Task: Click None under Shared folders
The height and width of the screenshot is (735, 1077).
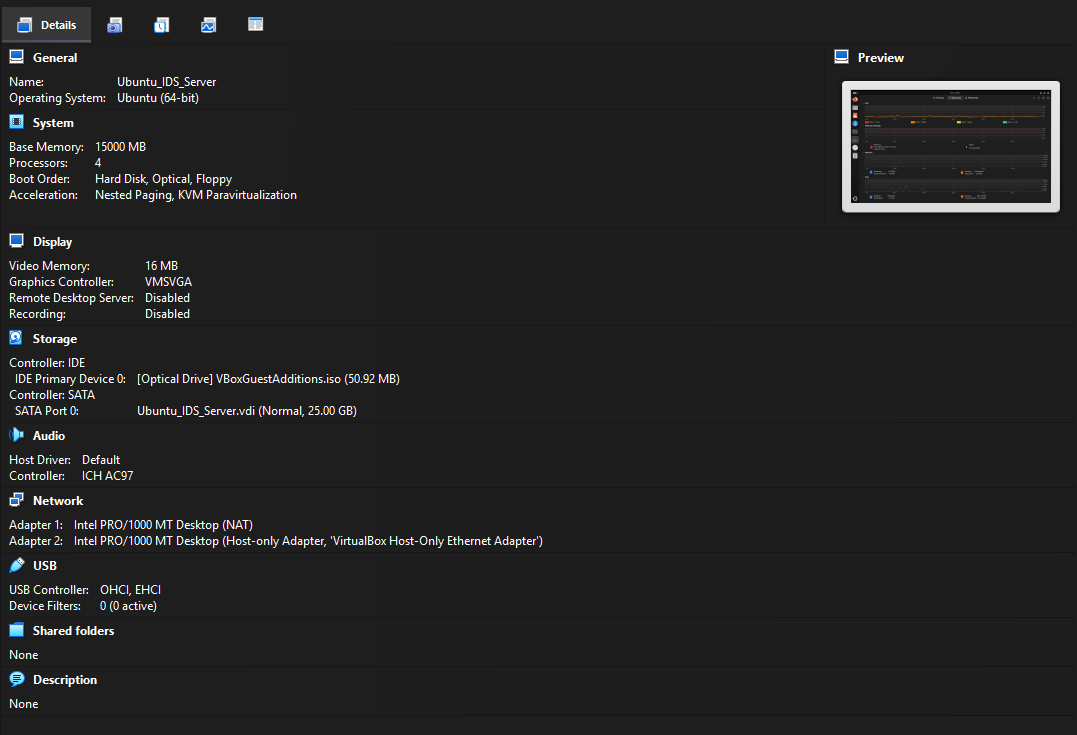Action: click(x=23, y=655)
